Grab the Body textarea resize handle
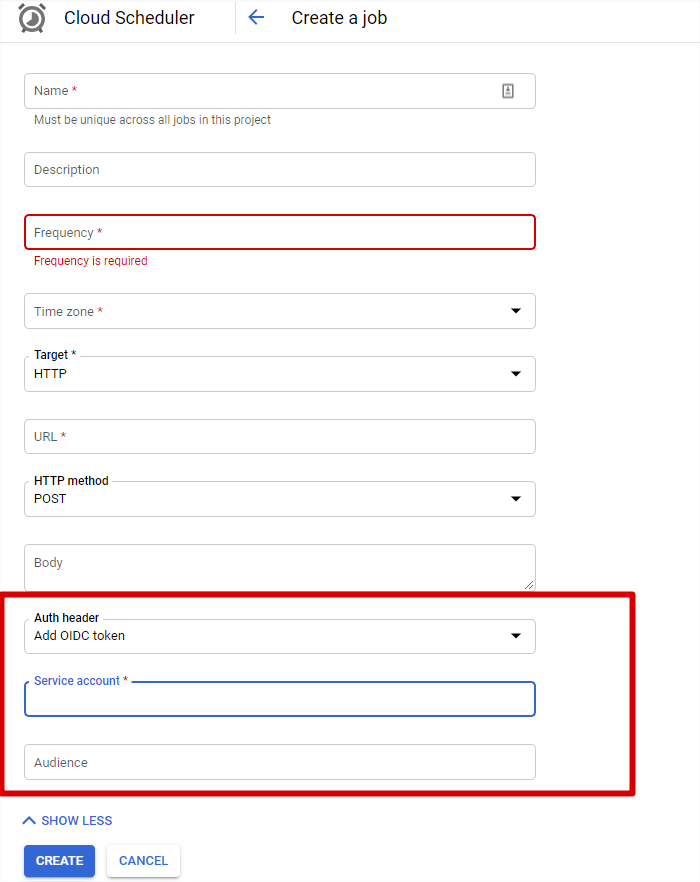 529,584
